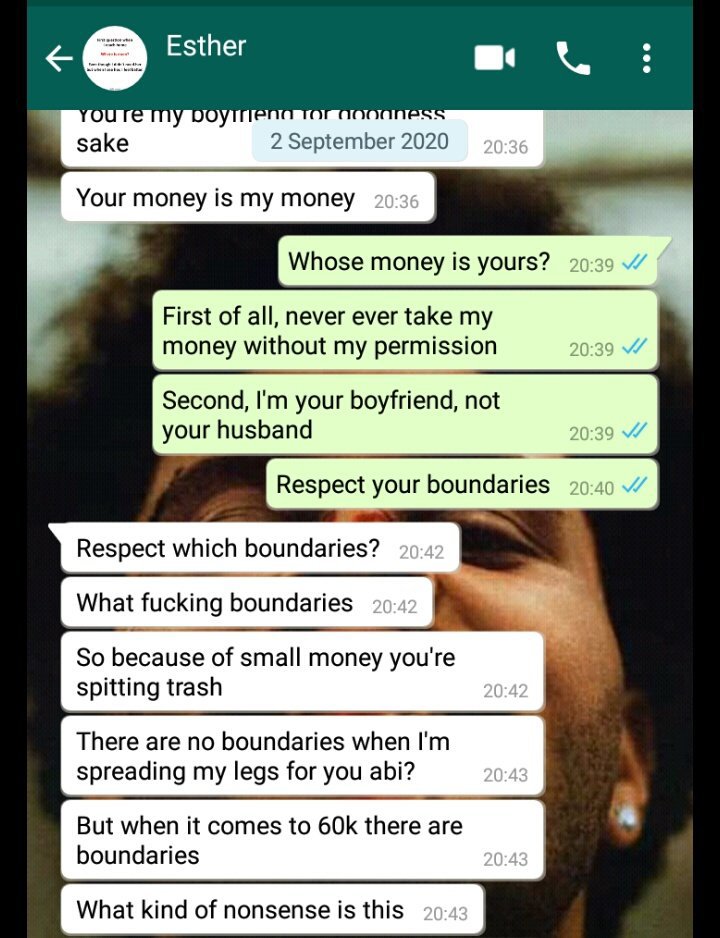Image resolution: width=720 pixels, height=938 pixels.
Task: Tap the message "Second, I'm your boyfriend"
Action: coord(405,415)
